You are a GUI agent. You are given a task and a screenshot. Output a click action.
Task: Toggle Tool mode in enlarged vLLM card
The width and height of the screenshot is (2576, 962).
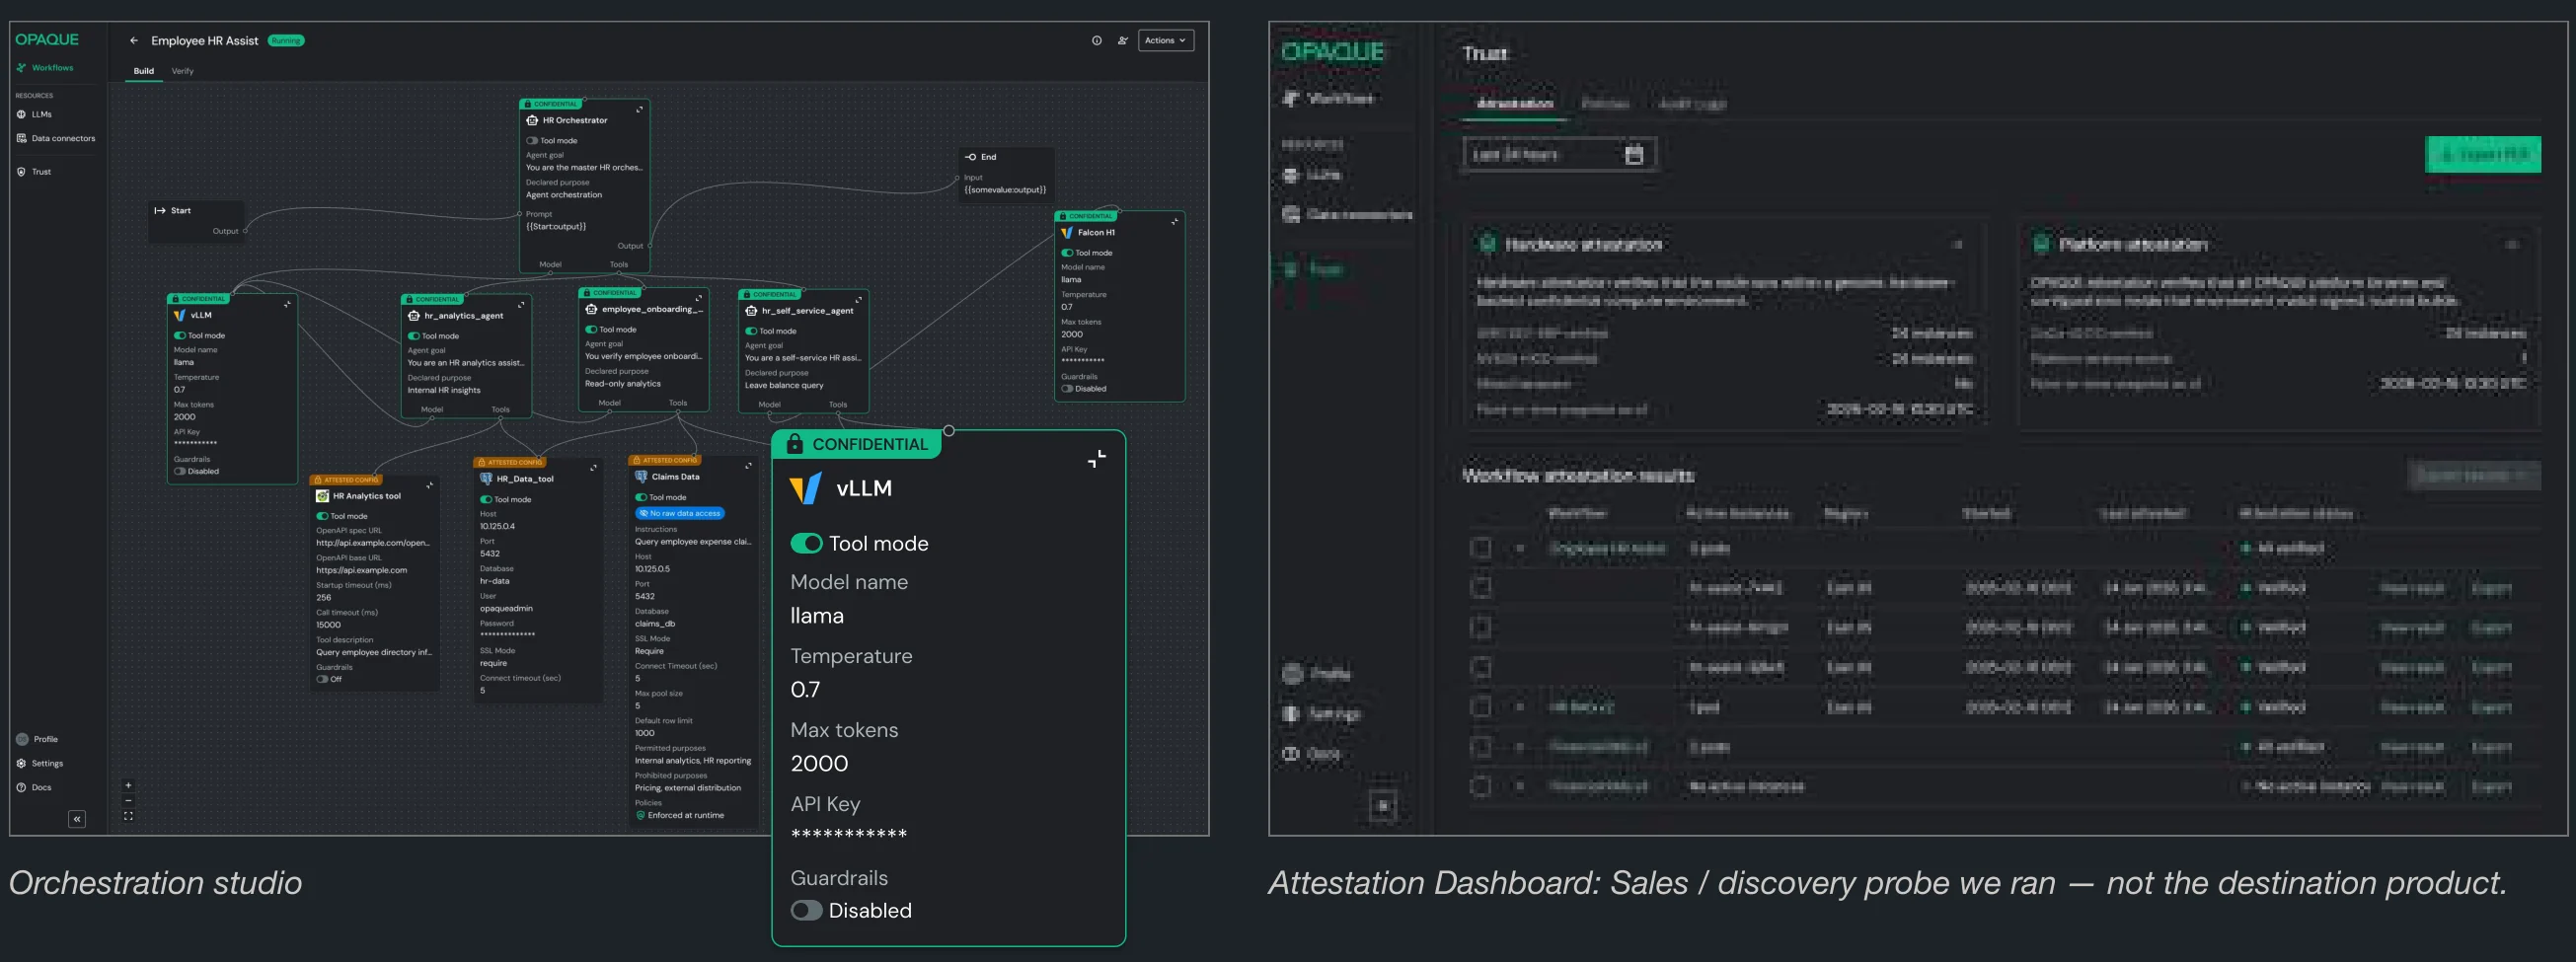click(x=806, y=543)
